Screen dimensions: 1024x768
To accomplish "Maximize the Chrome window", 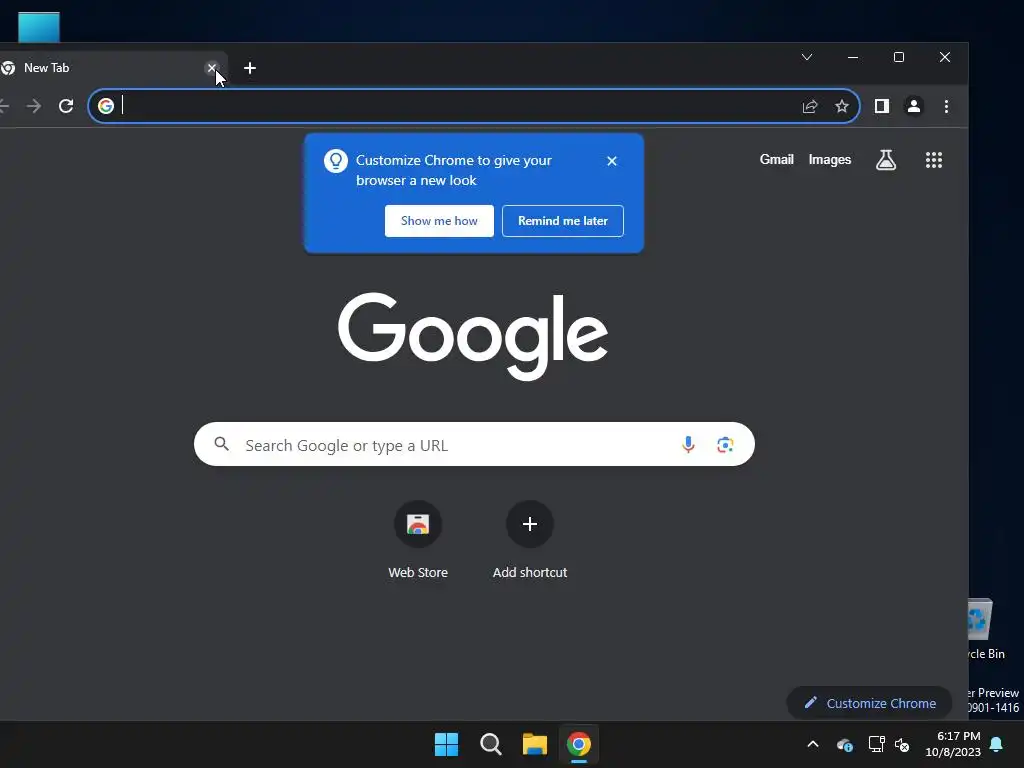I will (899, 57).
